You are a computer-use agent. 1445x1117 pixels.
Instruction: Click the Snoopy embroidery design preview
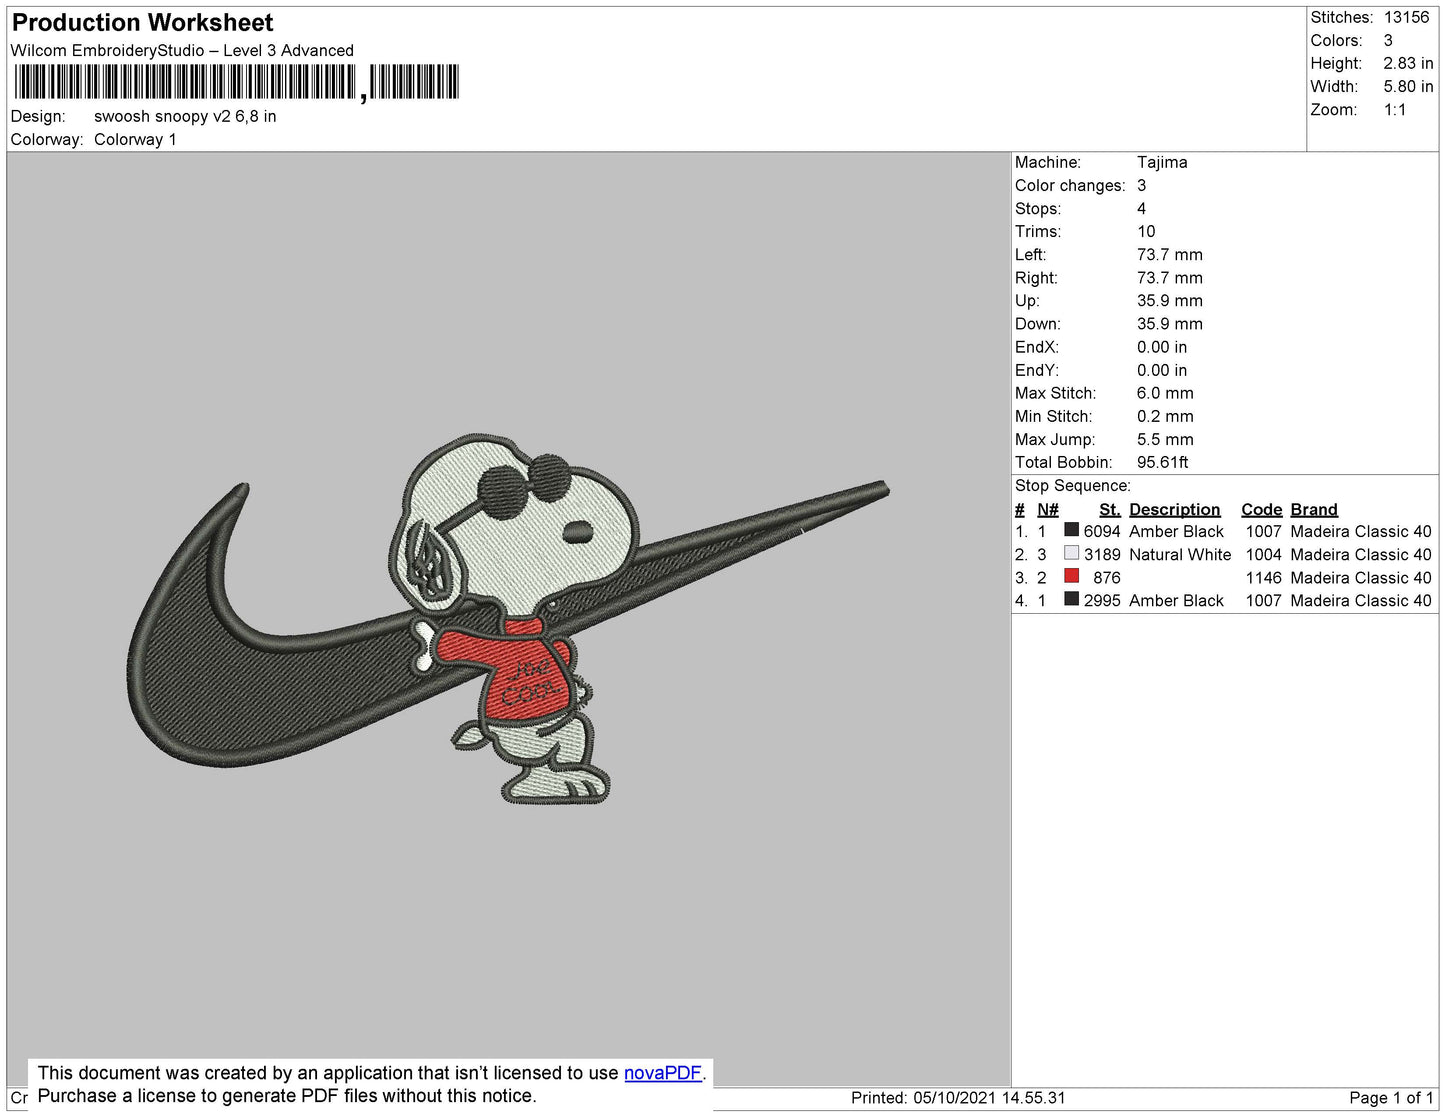click(508, 617)
